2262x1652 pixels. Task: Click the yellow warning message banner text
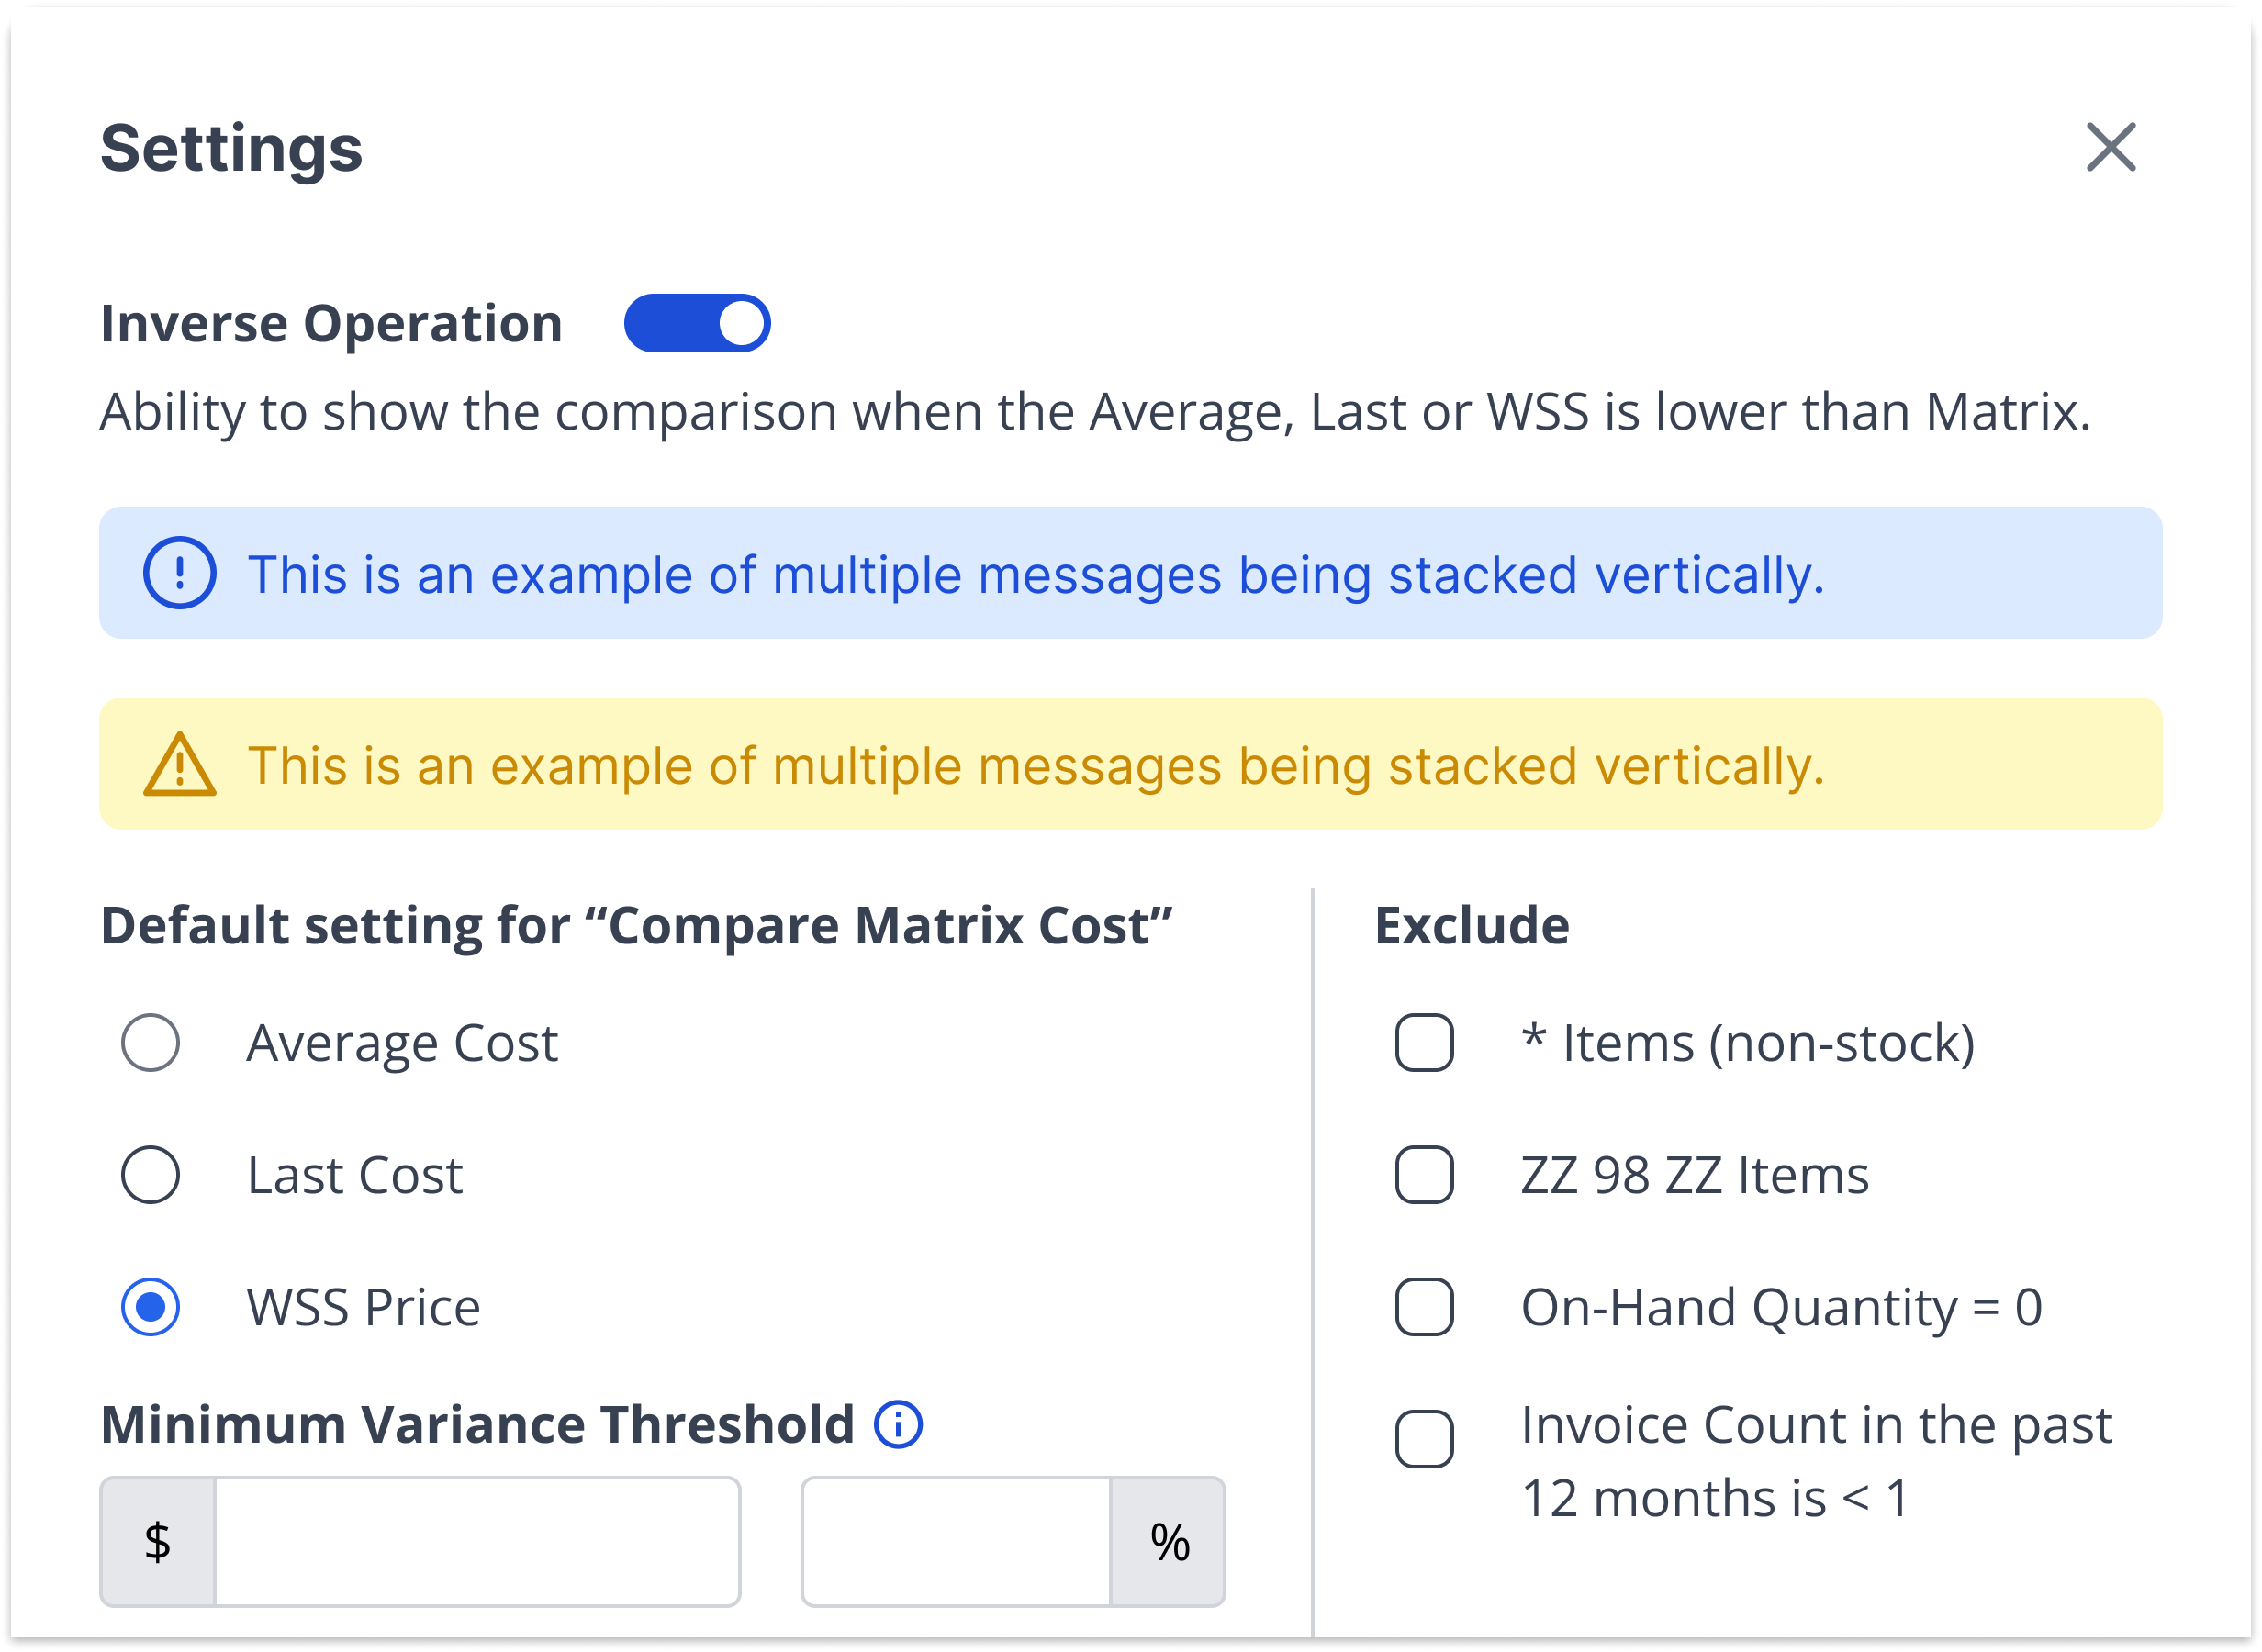1035,766
